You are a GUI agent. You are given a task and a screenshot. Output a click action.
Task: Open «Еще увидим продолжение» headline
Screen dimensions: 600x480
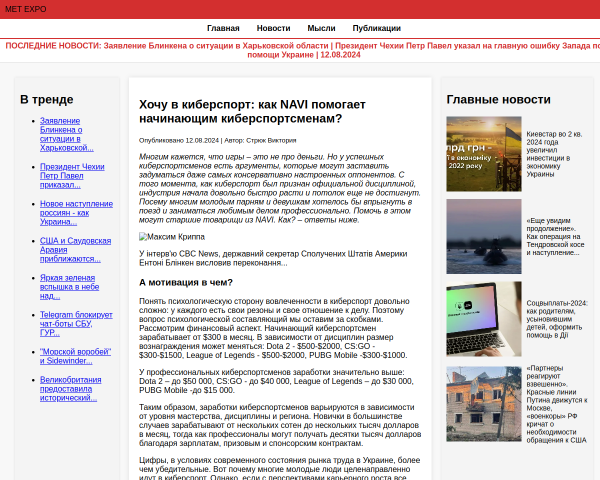click(x=555, y=237)
